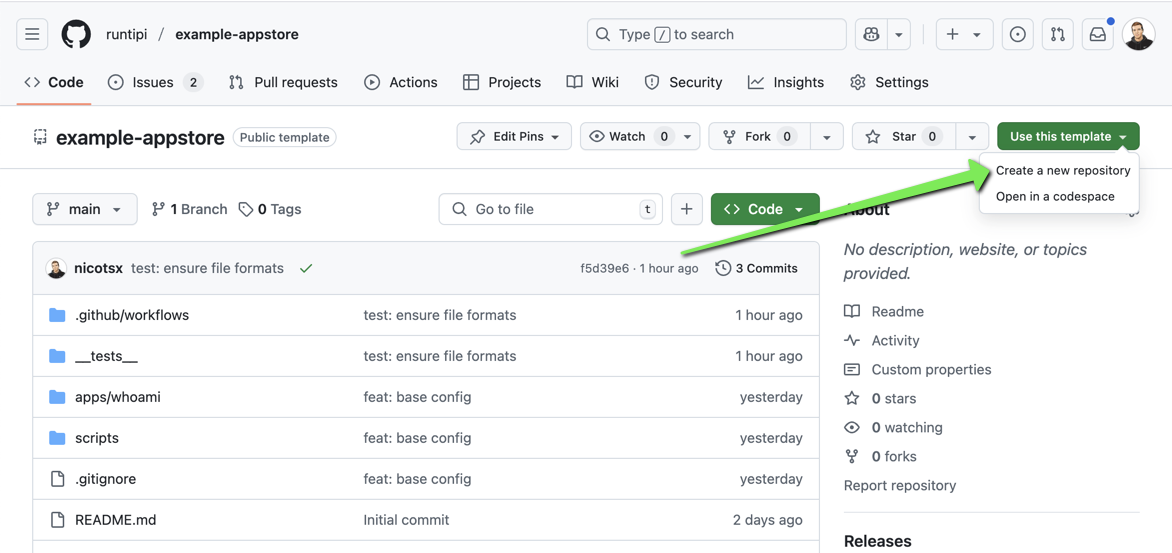Select Create a new repository

1062,170
